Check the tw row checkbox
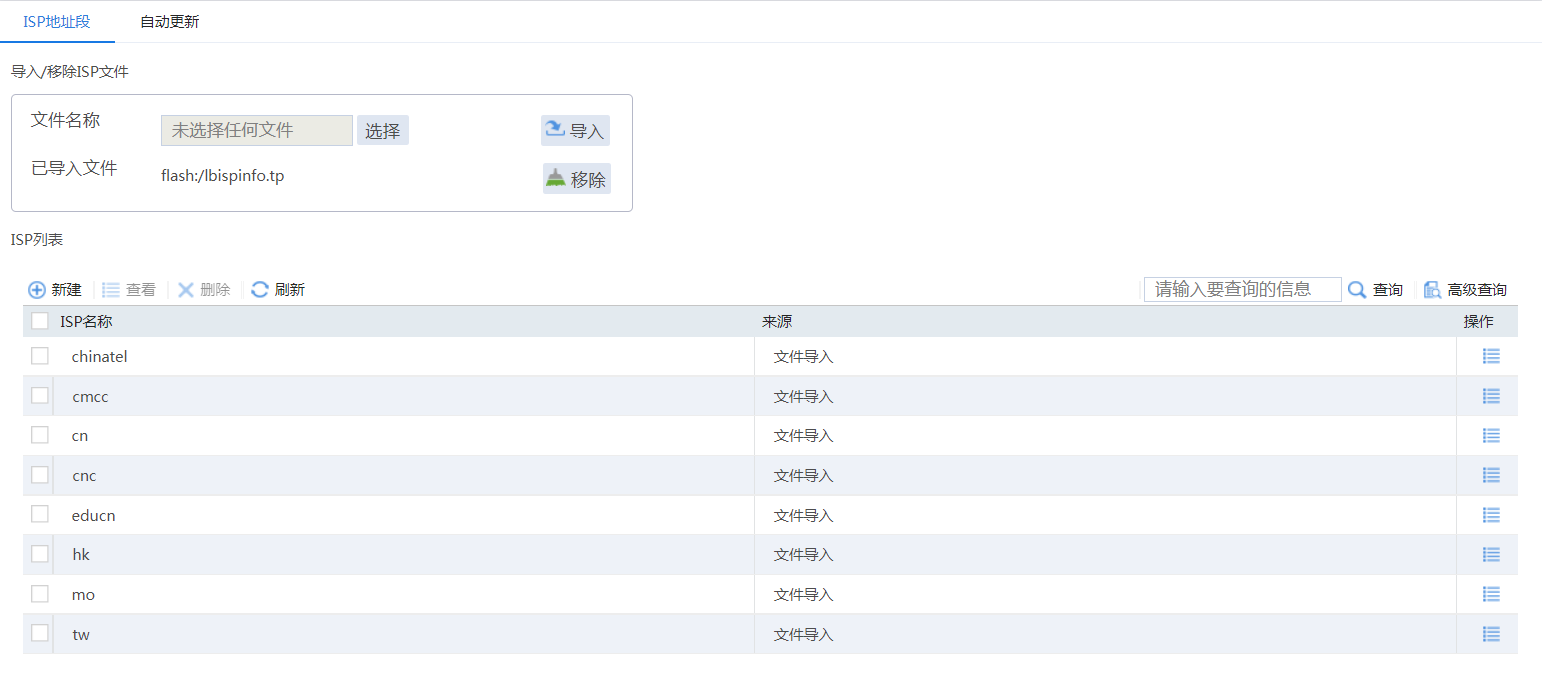1542x678 pixels. tap(40, 633)
